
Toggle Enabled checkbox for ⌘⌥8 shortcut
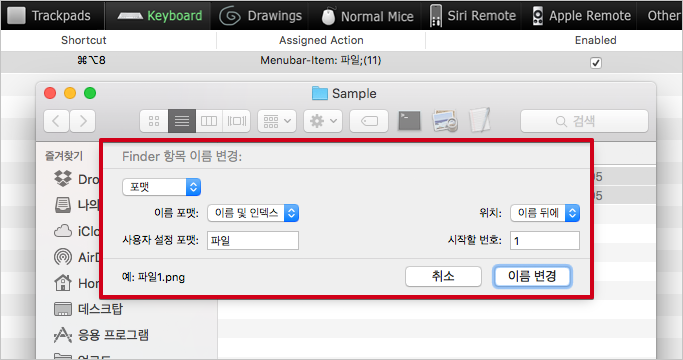596,63
